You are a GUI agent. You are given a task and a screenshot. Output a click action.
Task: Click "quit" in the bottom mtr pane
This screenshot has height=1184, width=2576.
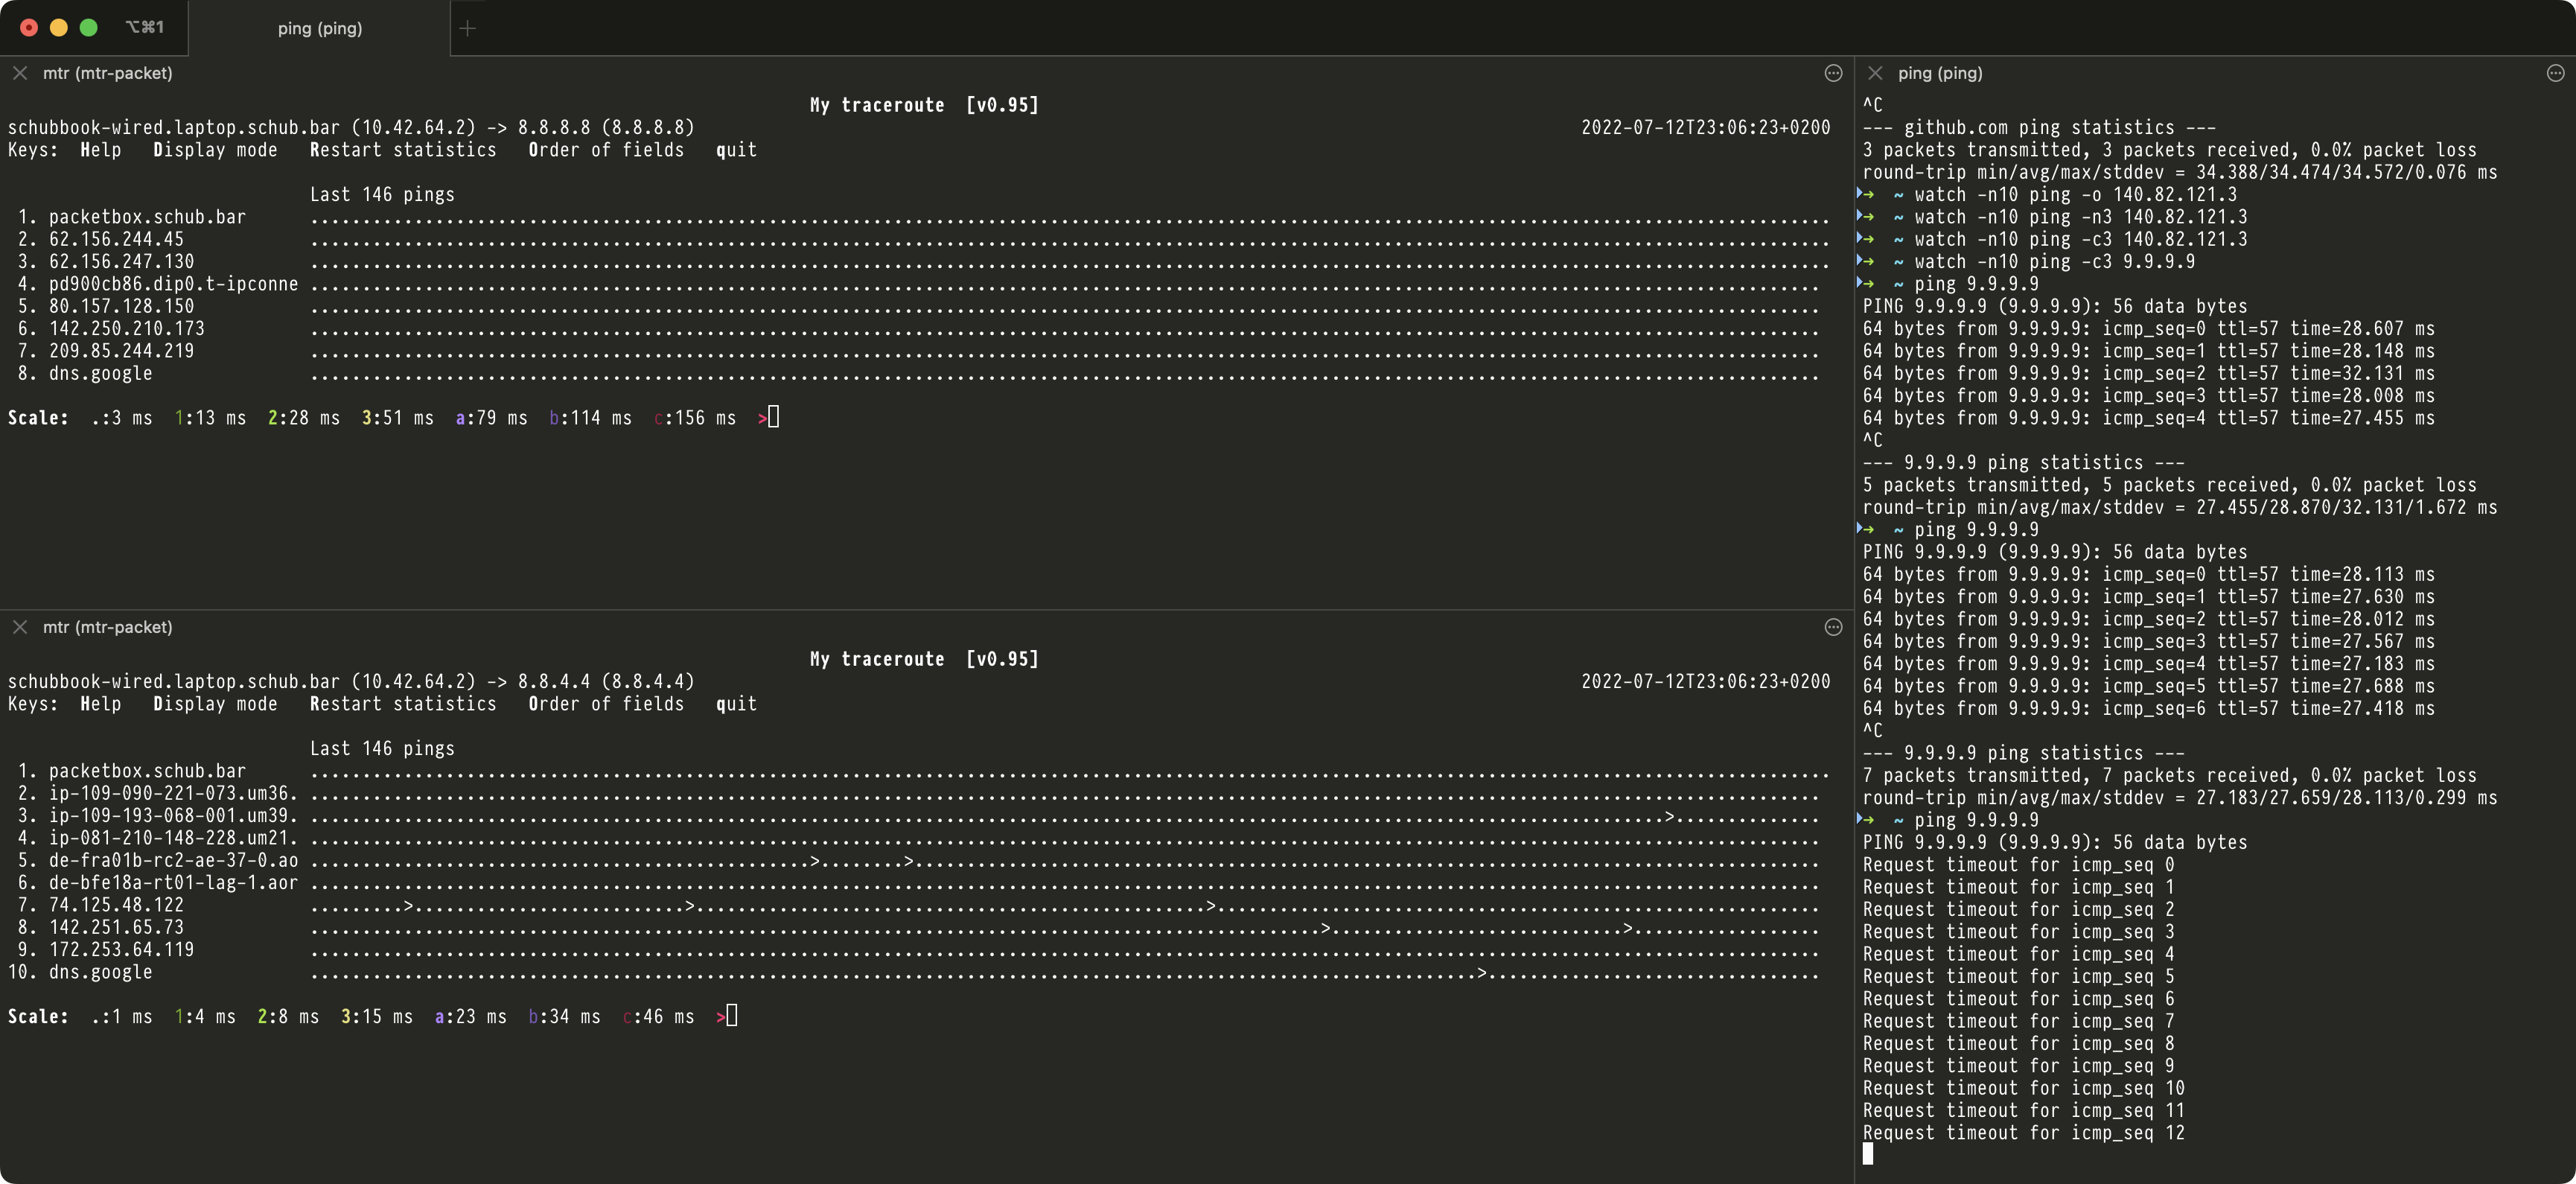(x=736, y=704)
